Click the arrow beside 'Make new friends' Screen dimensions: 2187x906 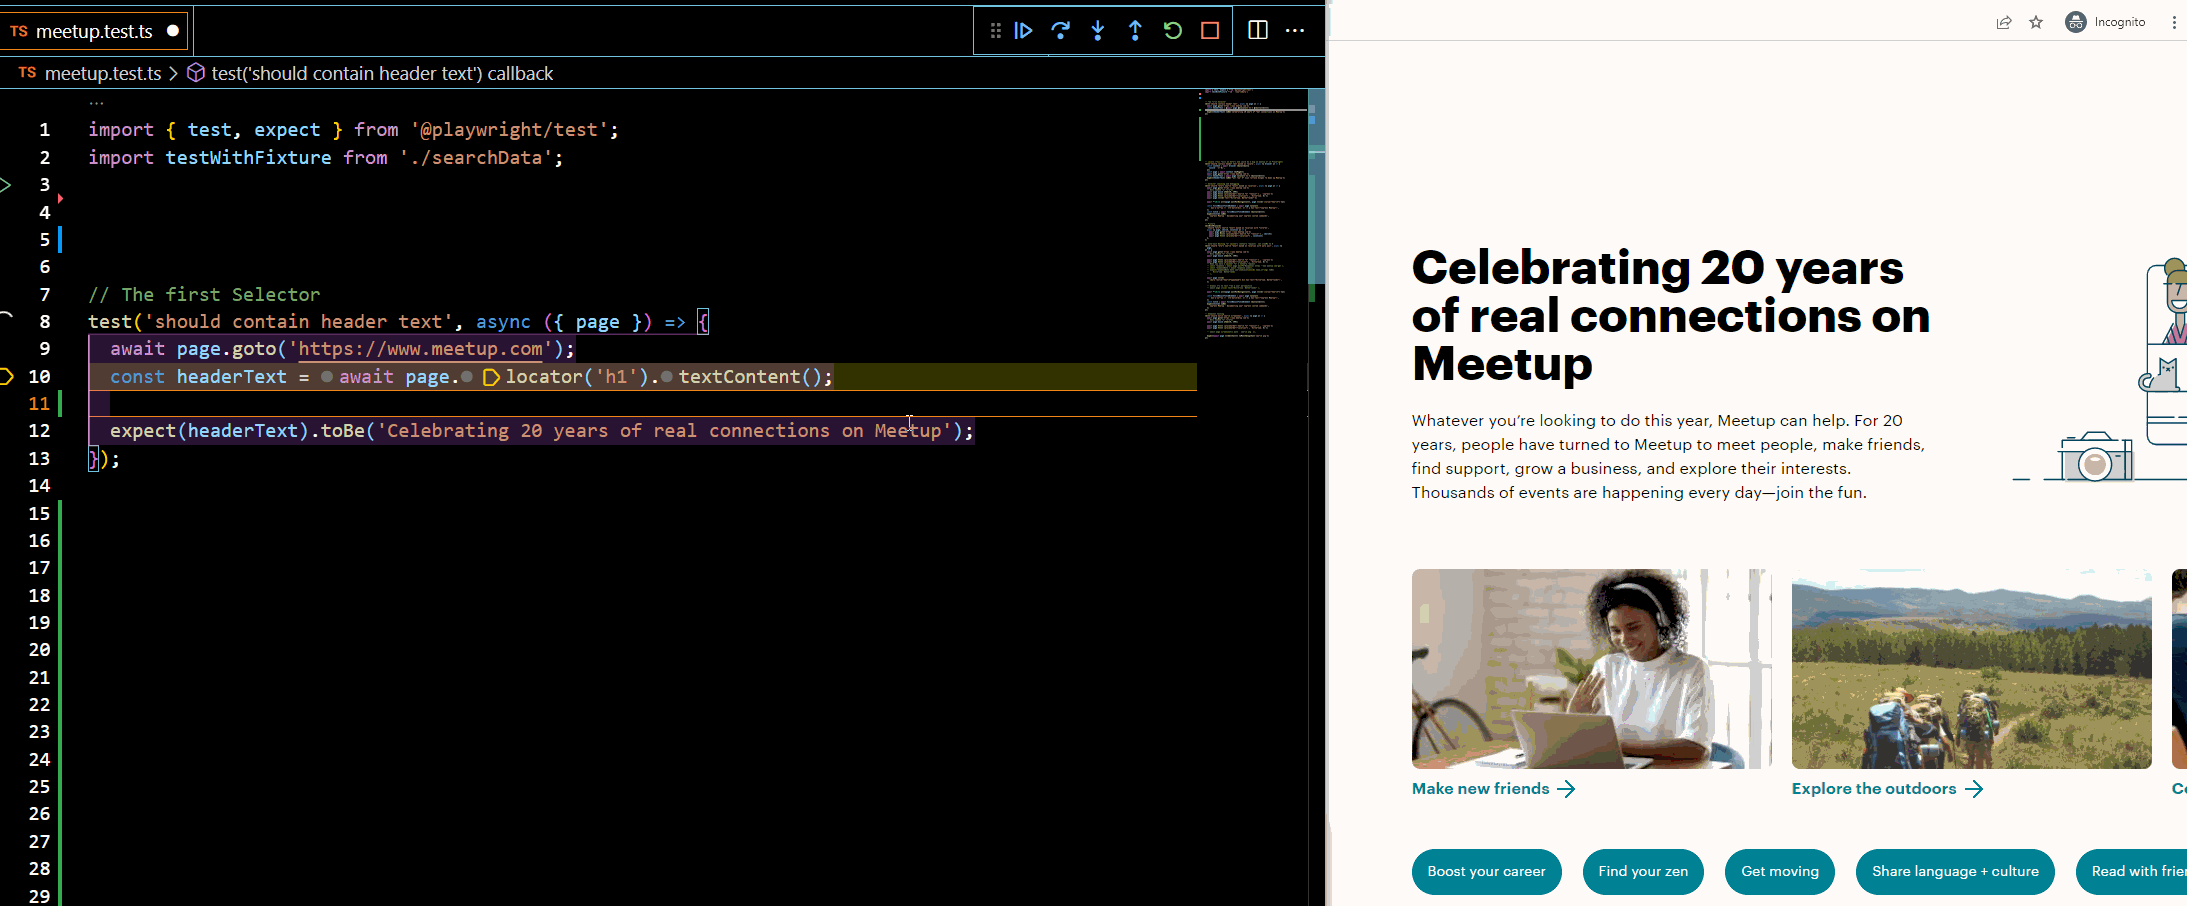[1566, 789]
